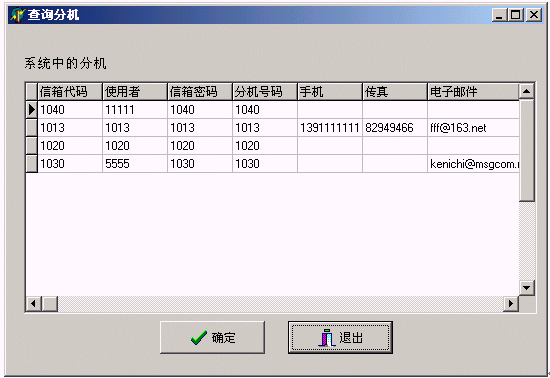Image resolution: width=550 pixels, height=378 pixels.
Task: Click the horizontal scrollbar thumb
Action: click(50, 304)
